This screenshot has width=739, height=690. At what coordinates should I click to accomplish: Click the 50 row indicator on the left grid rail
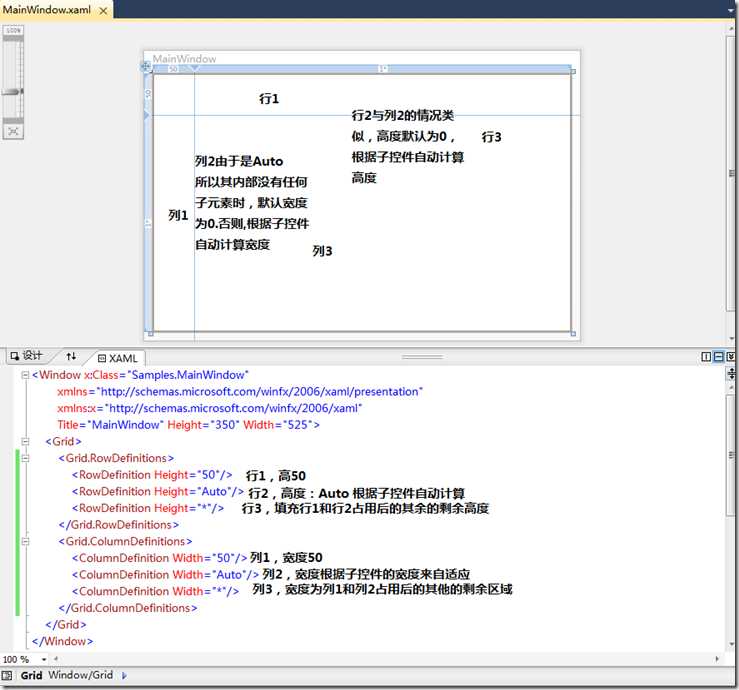click(x=148, y=94)
